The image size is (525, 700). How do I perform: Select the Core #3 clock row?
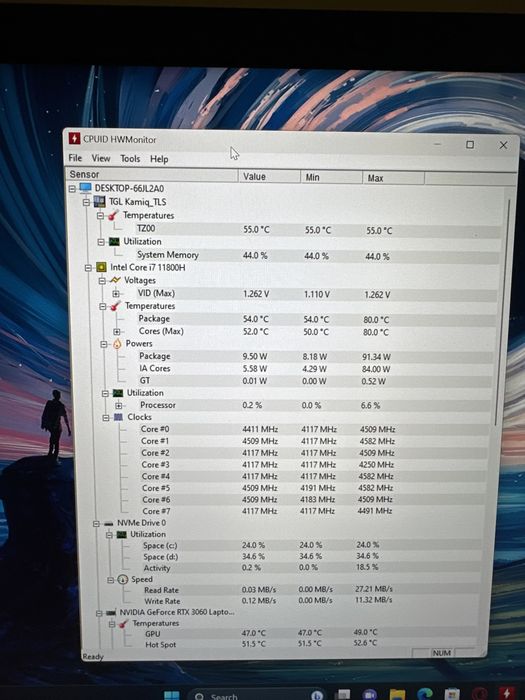click(x=313, y=464)
